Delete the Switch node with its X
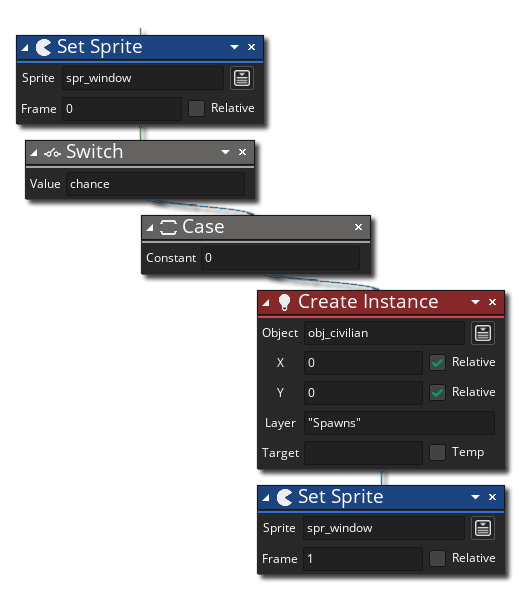Viewport: 532px width, 616px height. [x=242, y=152]
